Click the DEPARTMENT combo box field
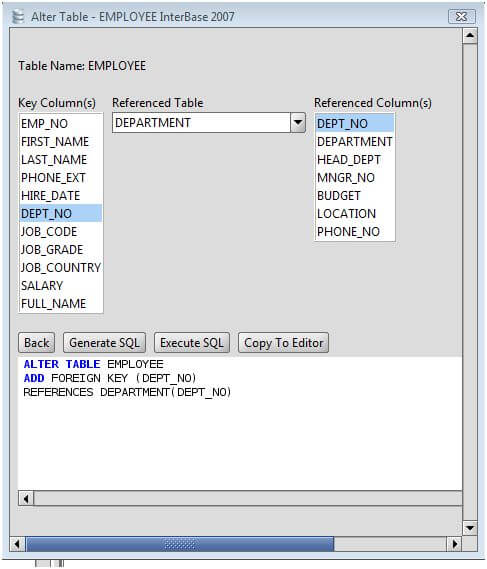Image resolution: width=487 pixels, height=569 pixels. 201,123
